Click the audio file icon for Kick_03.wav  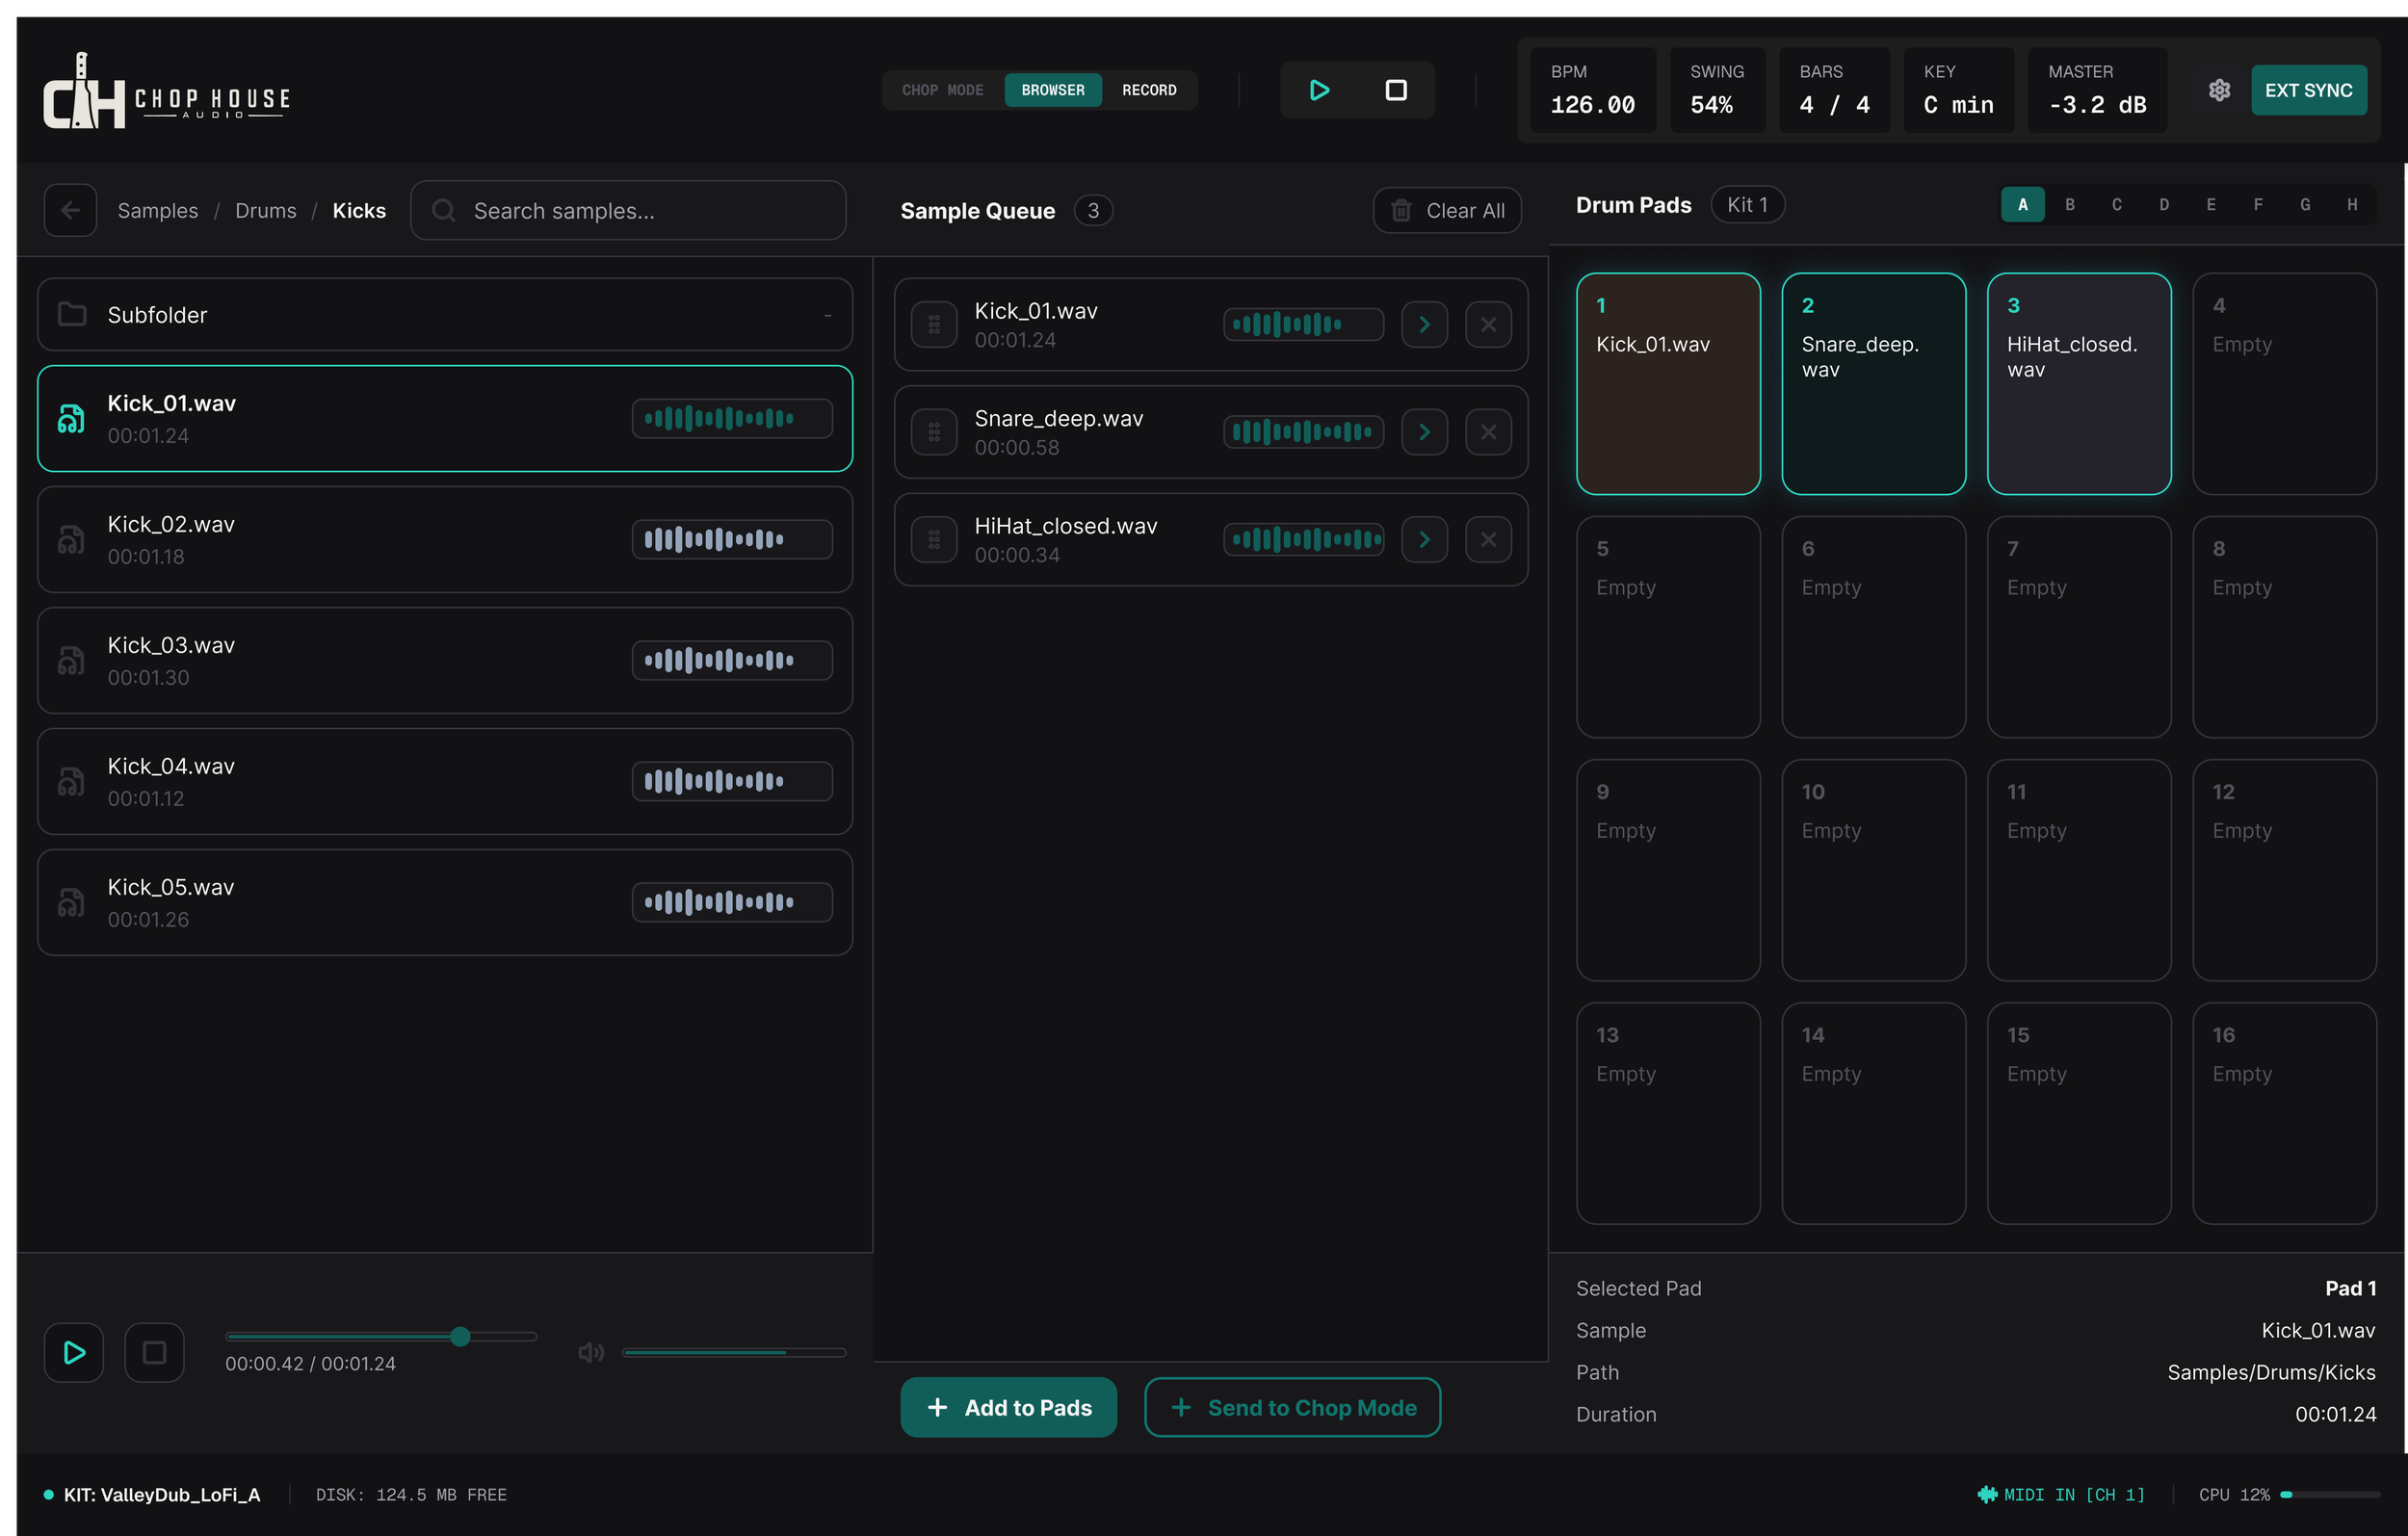click(71, 660)
